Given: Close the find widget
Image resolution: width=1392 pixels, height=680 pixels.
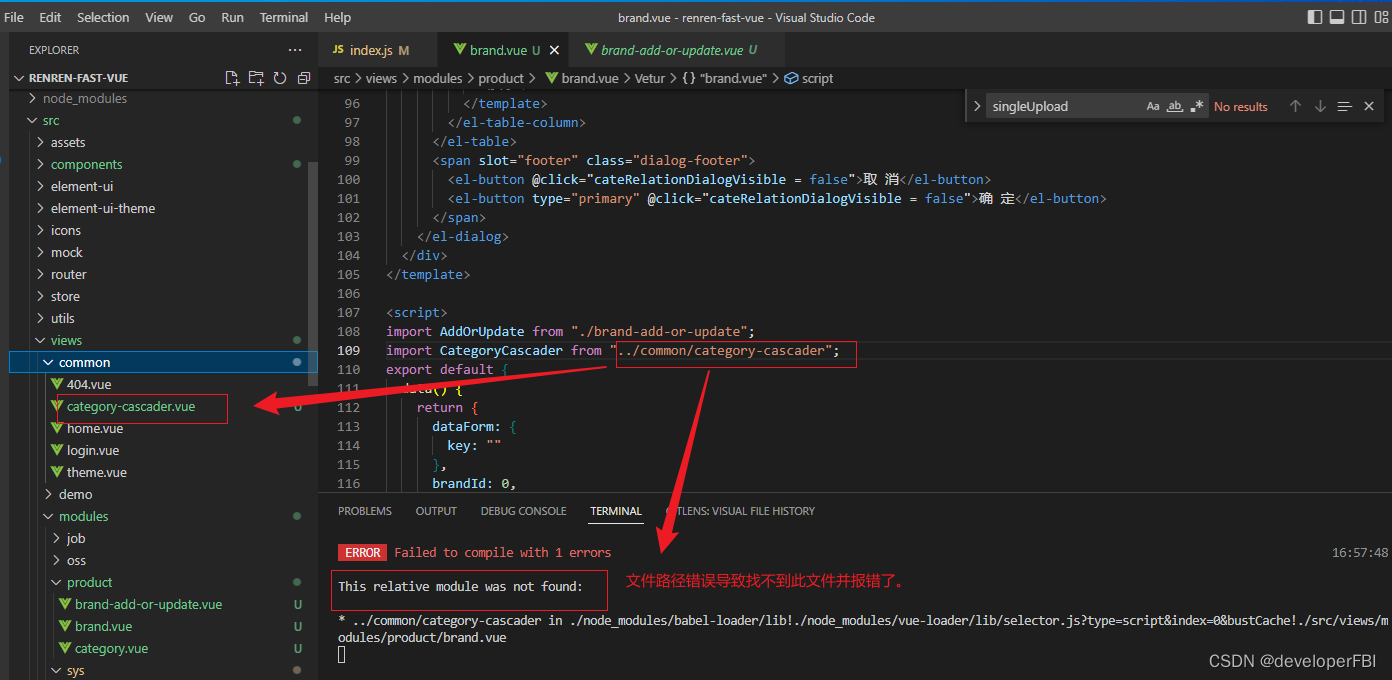Looking at the screenshot, I should pos(1369,106).
